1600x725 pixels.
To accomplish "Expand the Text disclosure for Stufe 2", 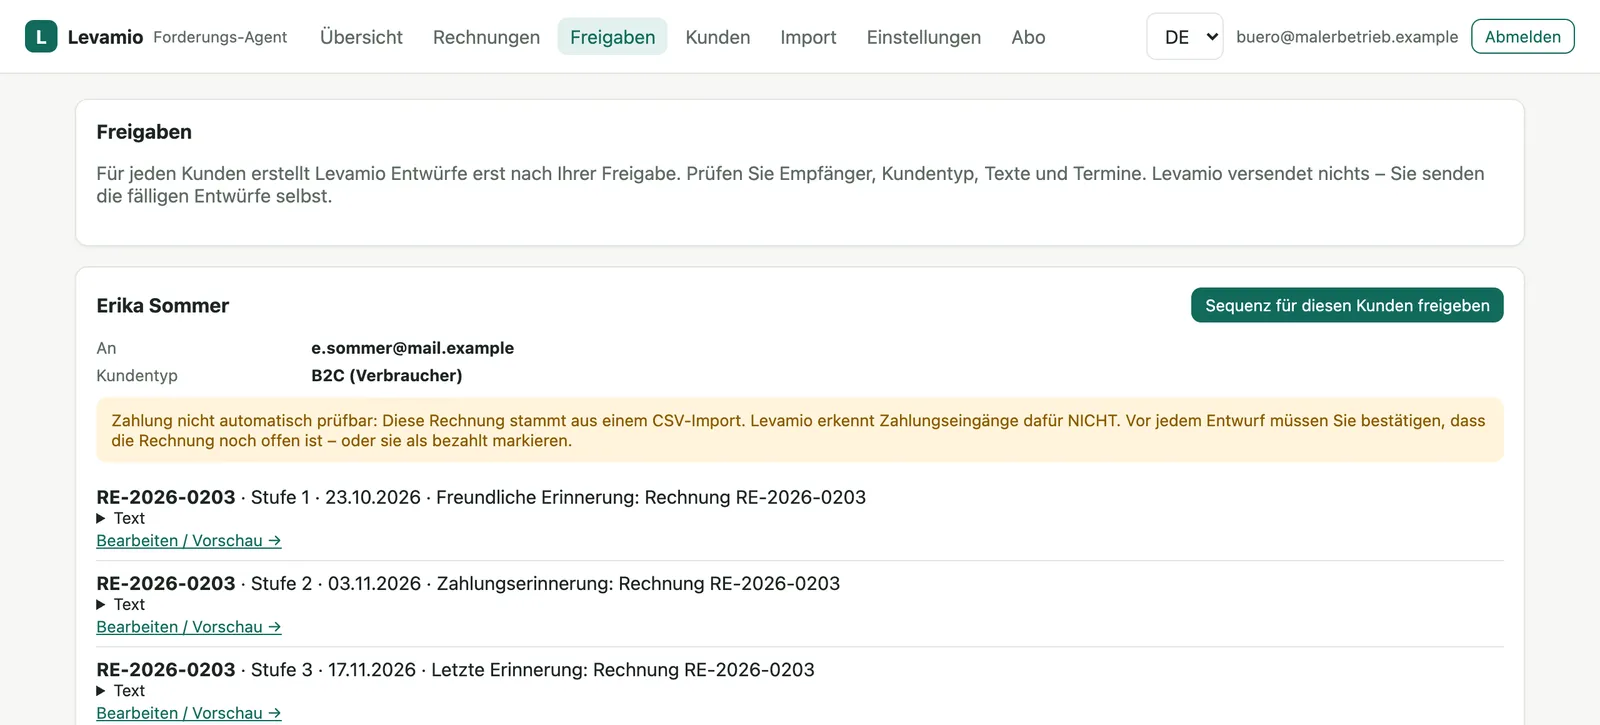I will [121, 604].
